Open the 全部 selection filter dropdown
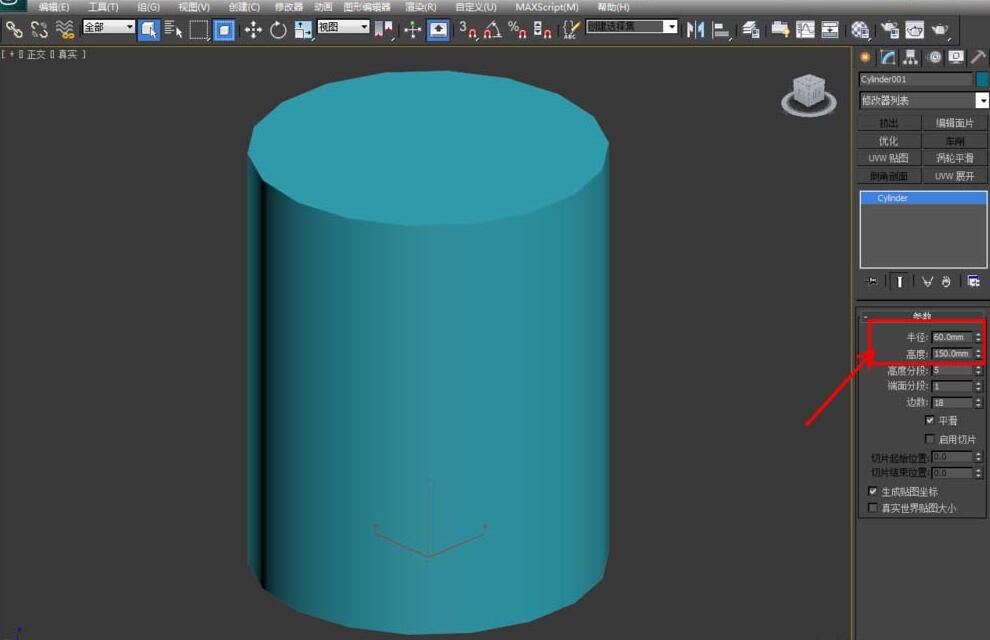The height and width of the screenshot is (640, 990). click(x=109, y=27)
